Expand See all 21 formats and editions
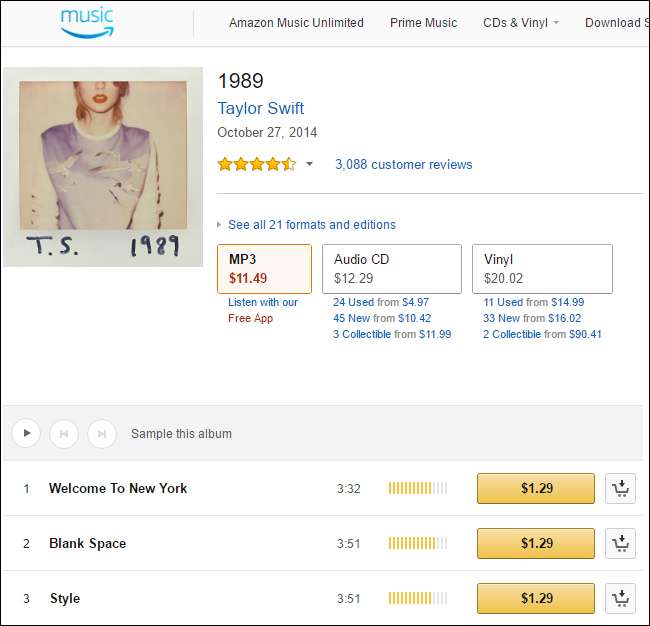The image size is (650, 626). tap(311, 225)
